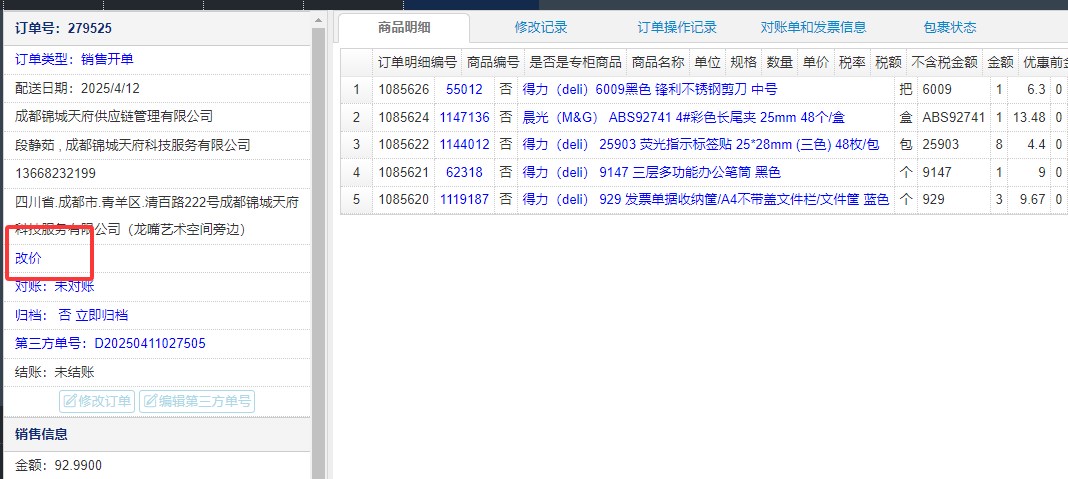Open the 得力 9147 三层多功能办公笔筒 link
The image size is (1068, 479).
point(651,172)
